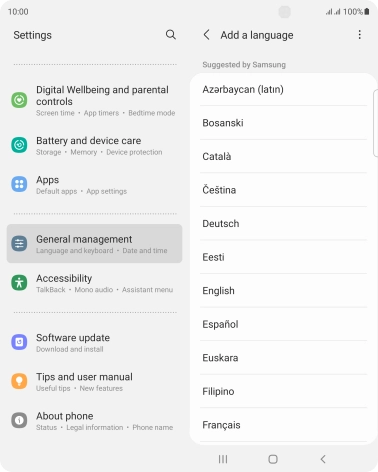Open the three-dot more options menu
378x472 pixels.
[359, 35]
